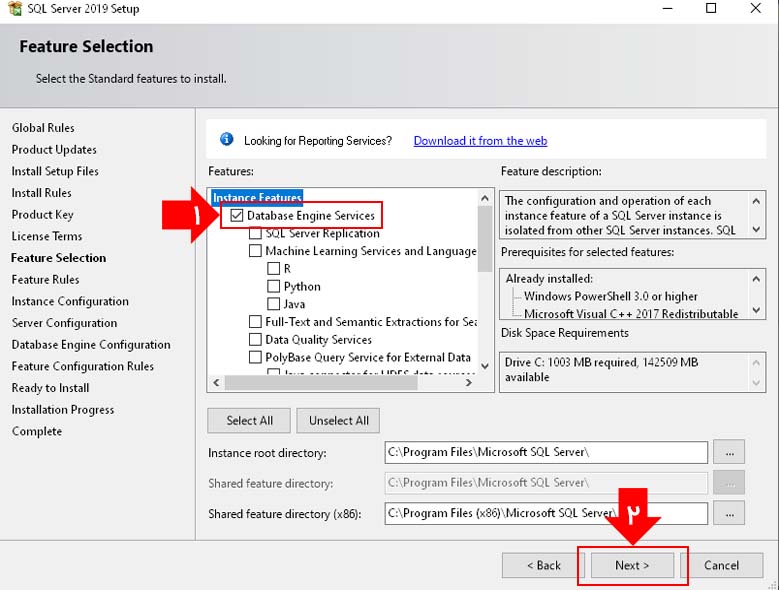Select License Terms step in sidebar
Viewport: 779px width, 590px height.
coord(47,236)
